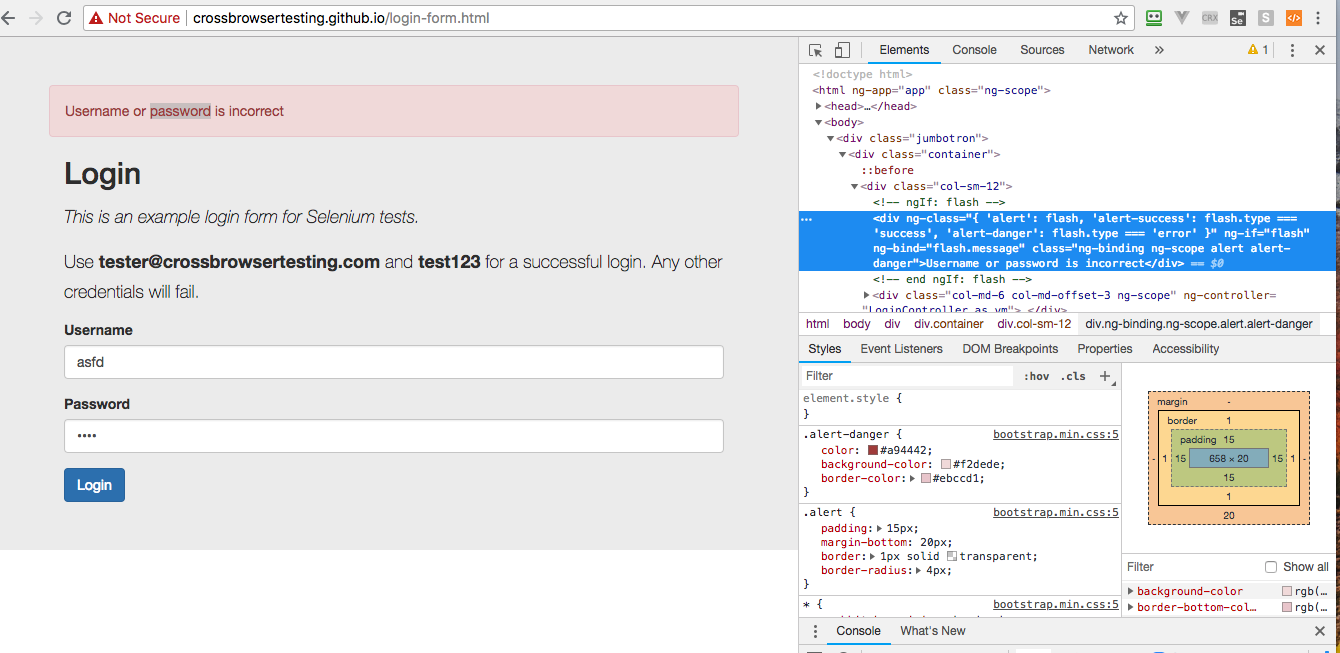Switch to the Event Listeners tab

[x=901, y=349]
